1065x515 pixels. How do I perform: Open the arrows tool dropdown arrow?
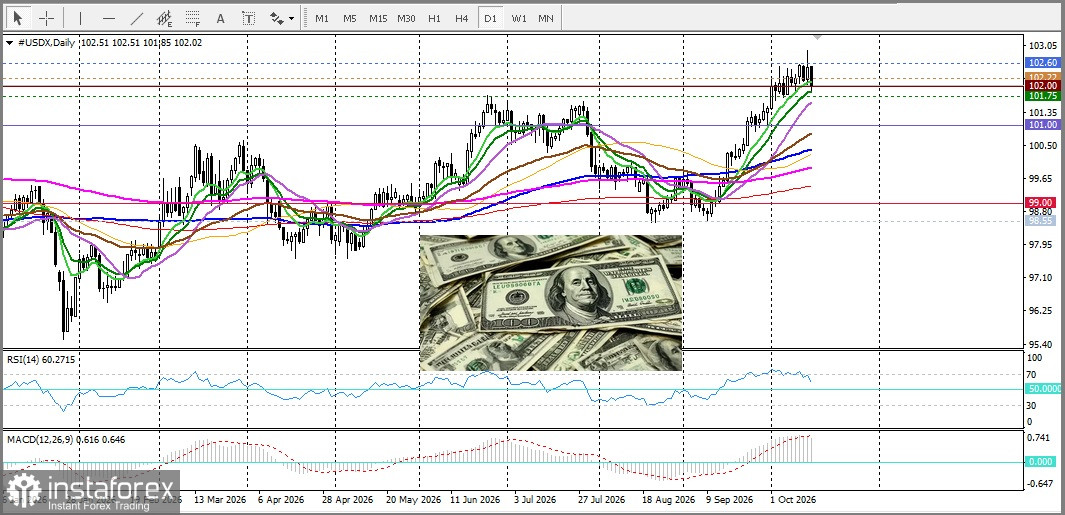click(x=292, y=19)
